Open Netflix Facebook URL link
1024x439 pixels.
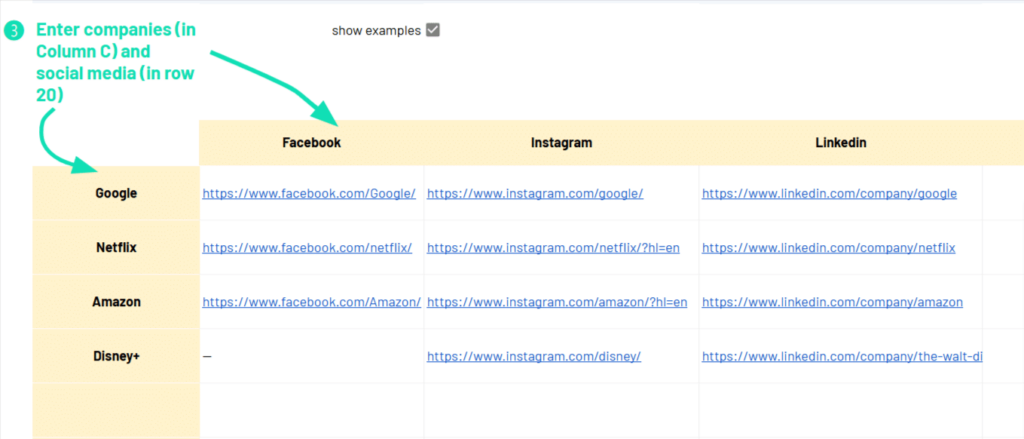coord(307,248)
